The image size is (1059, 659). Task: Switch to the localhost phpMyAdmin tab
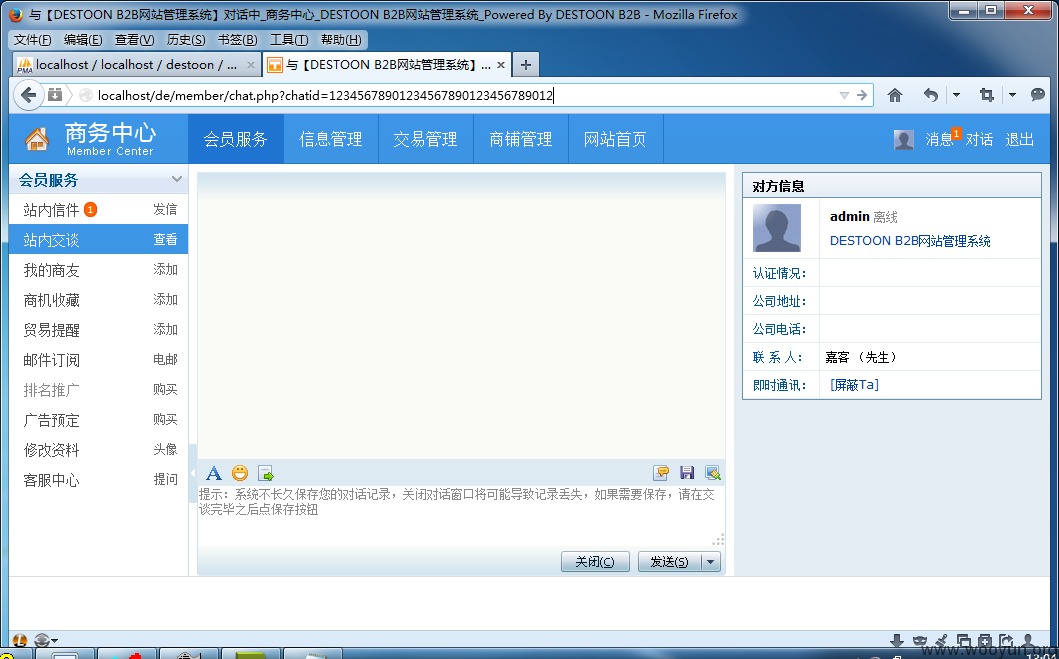click(135, 65)
